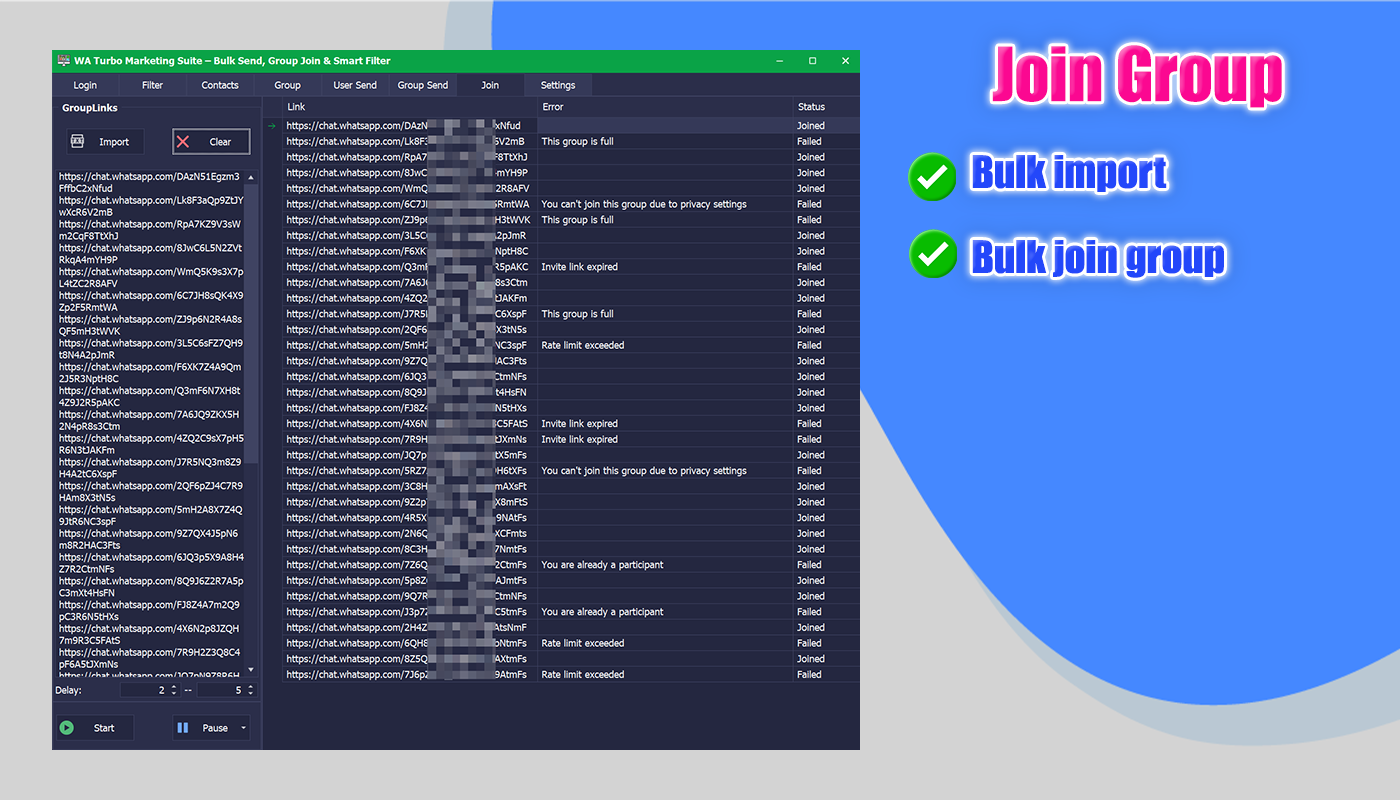
Task: Click the blue pause bars icon
Action: [x=183, y=728]
